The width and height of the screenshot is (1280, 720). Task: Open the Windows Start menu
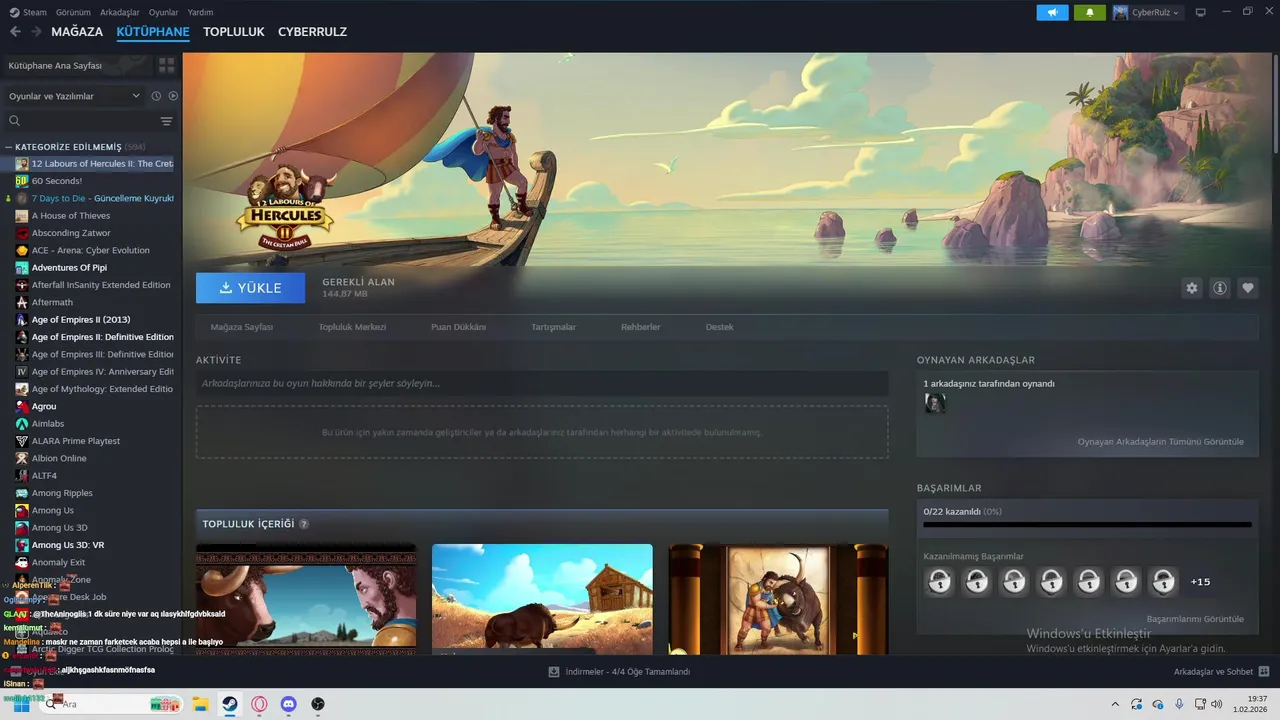click(21, 704)
